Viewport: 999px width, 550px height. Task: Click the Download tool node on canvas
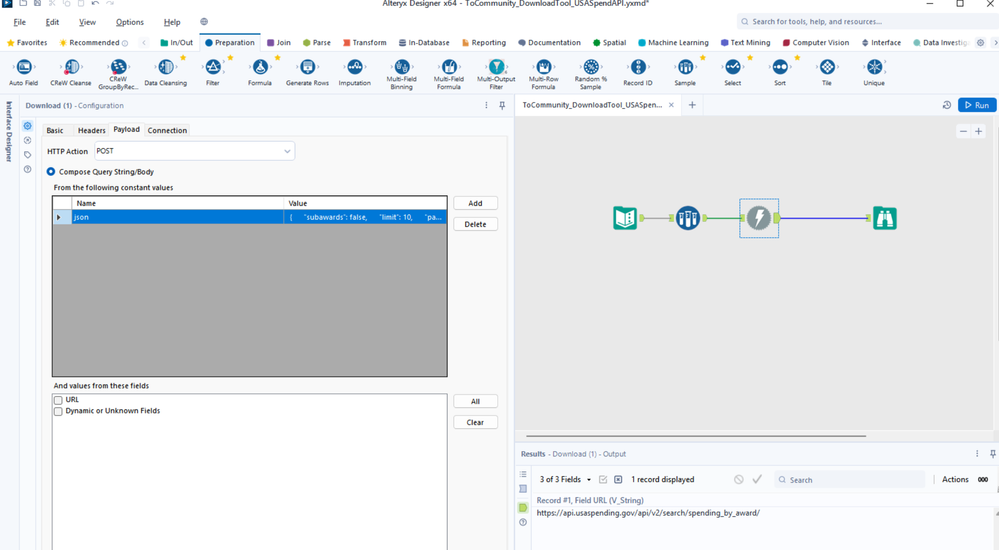(x=758, y=218)
